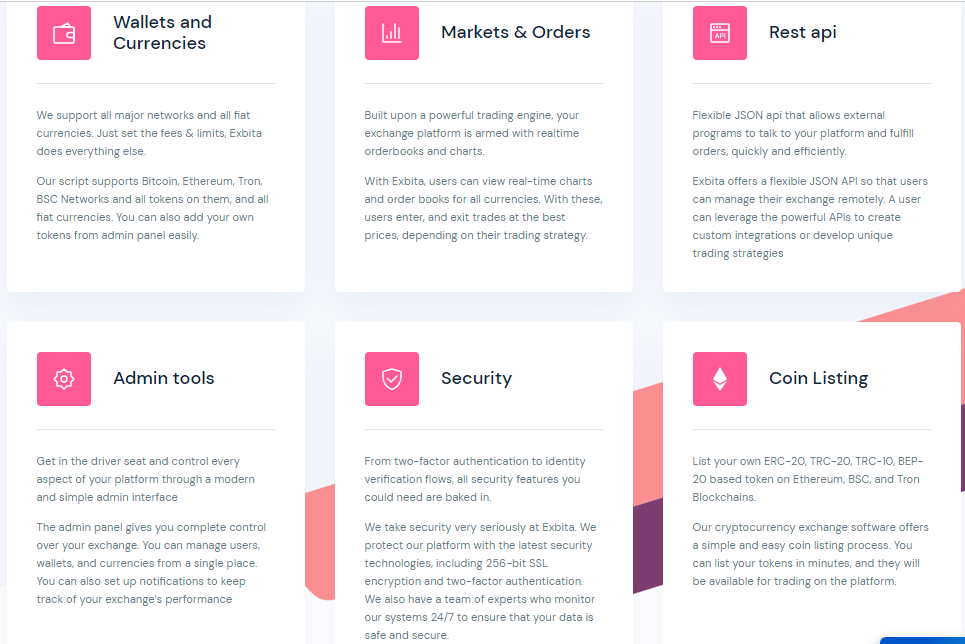The width and height of the screenshot is (965, 644).
Task: Click the gear Admin tools icon
Action: [x=64, y=379]
